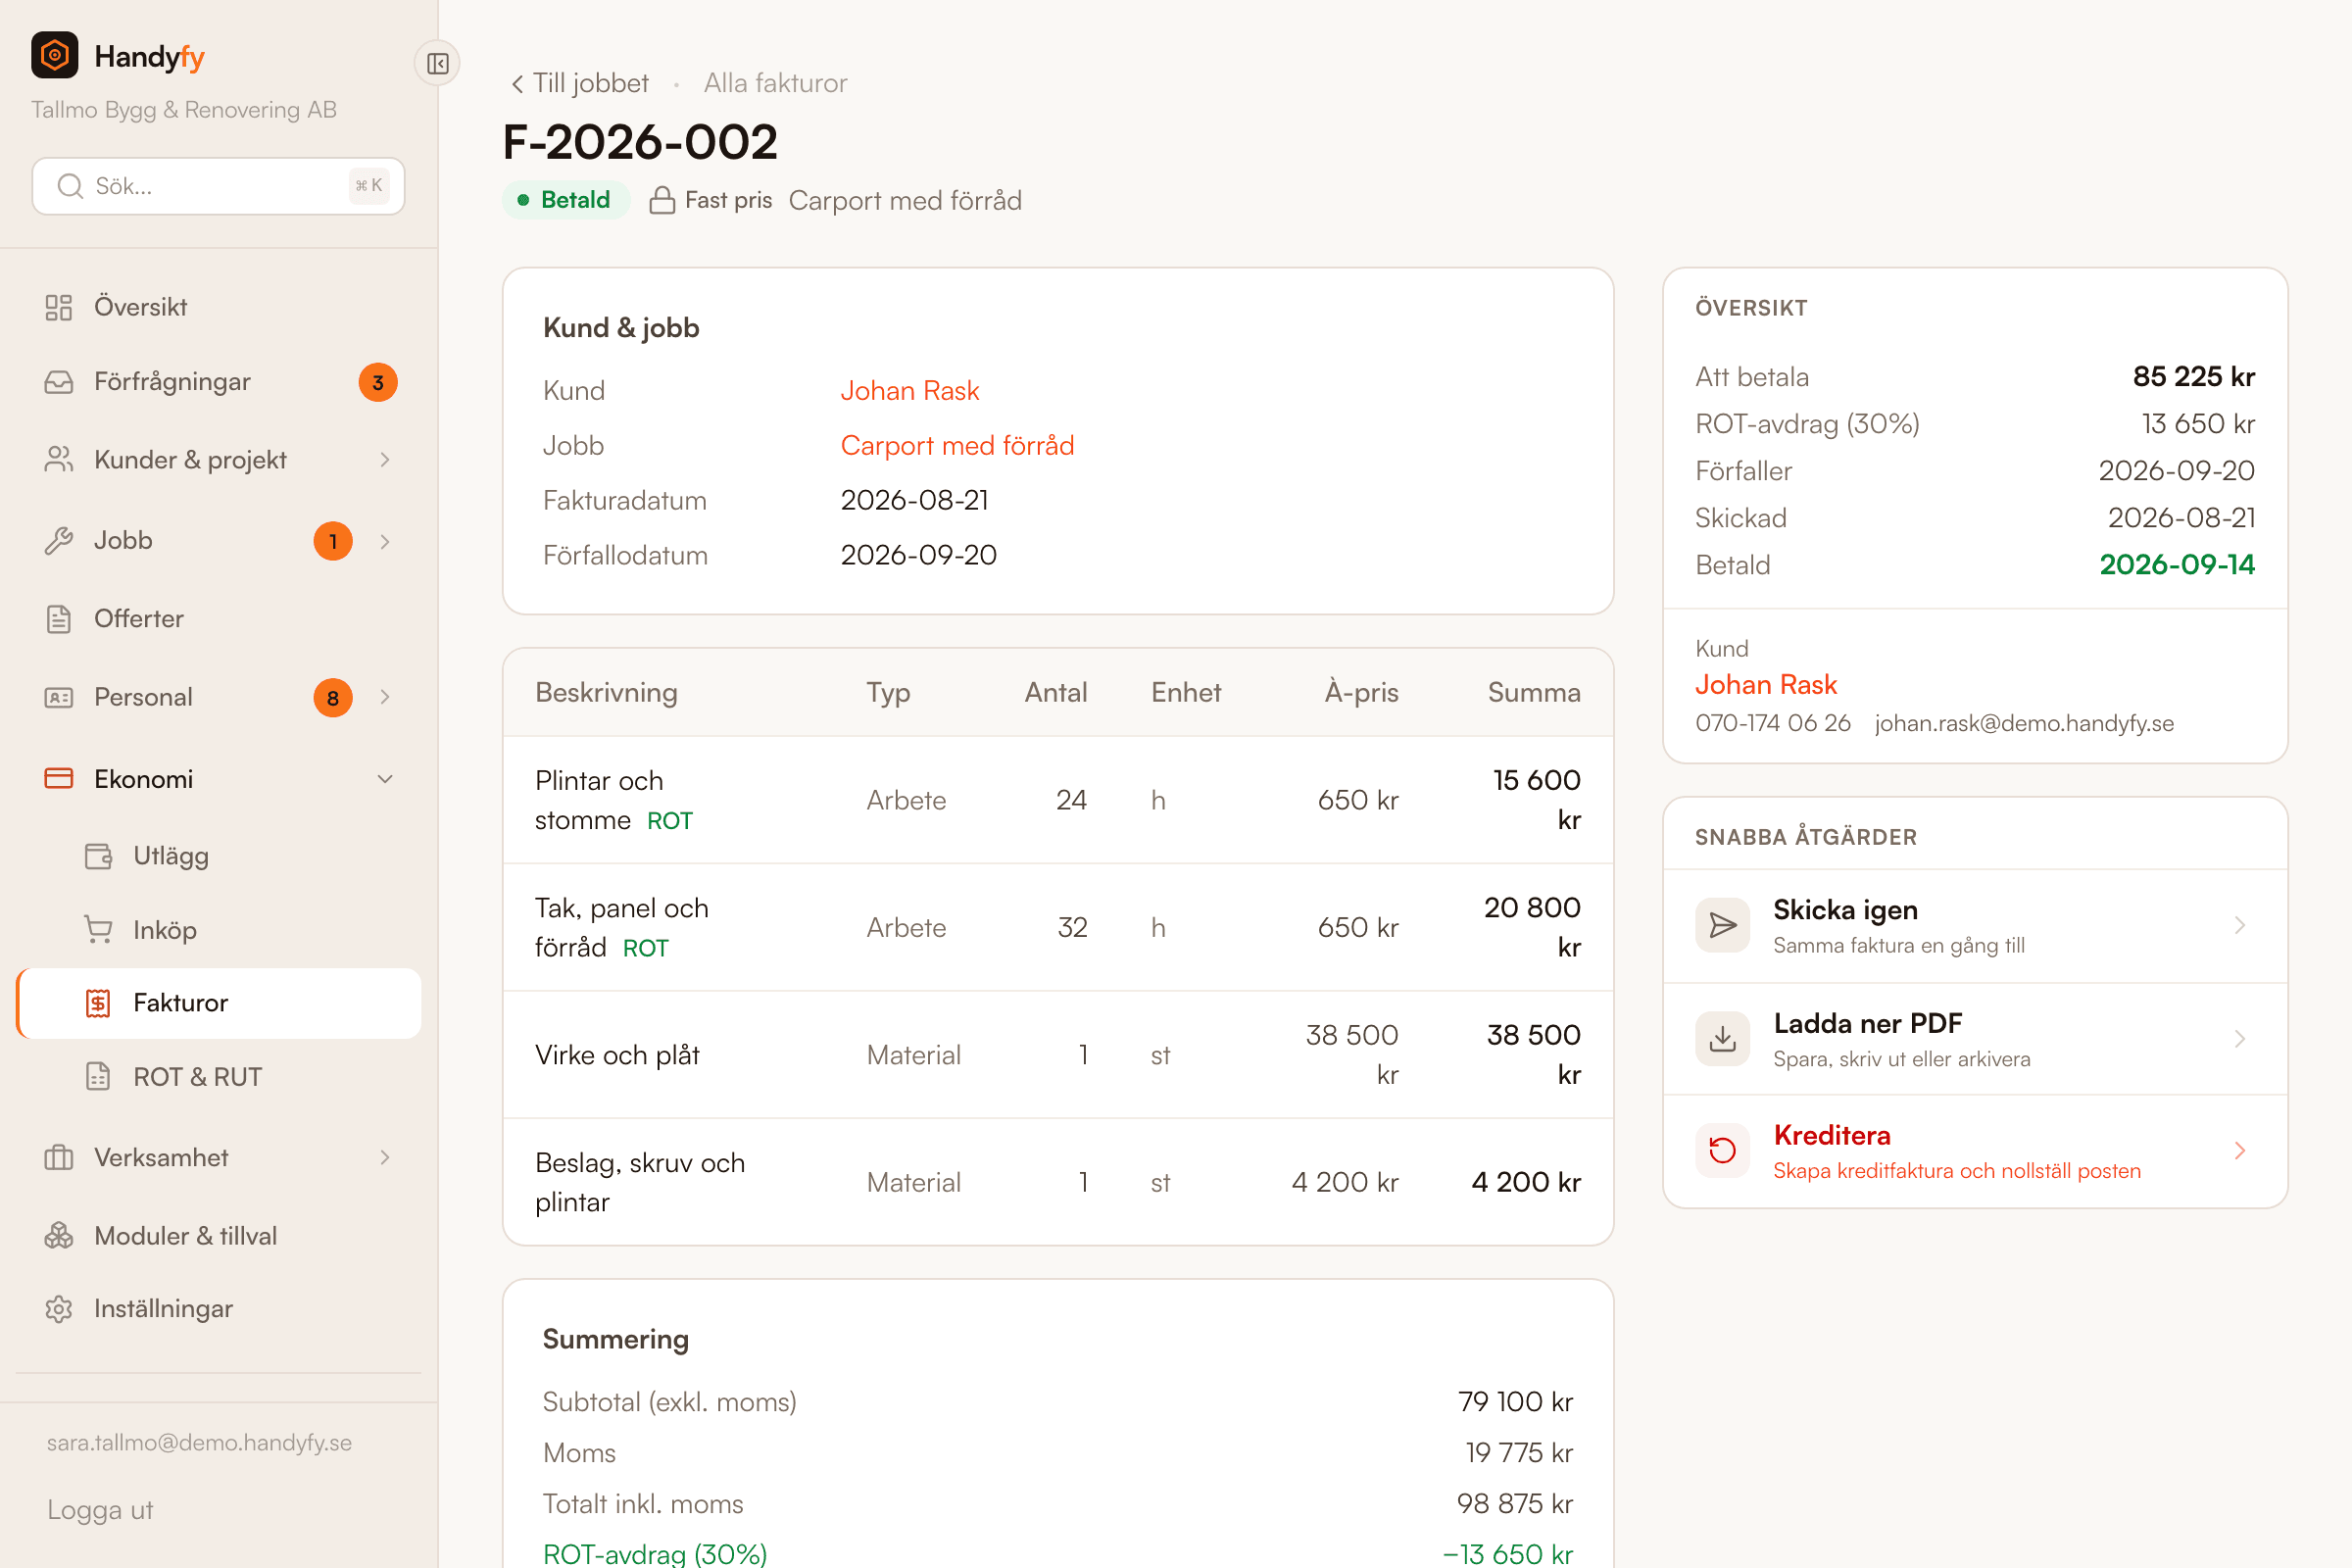The width and height of the screenshot is (2352, 1568).
Task: Expand the Personal submenu chevron
Action: coord(385,697)
